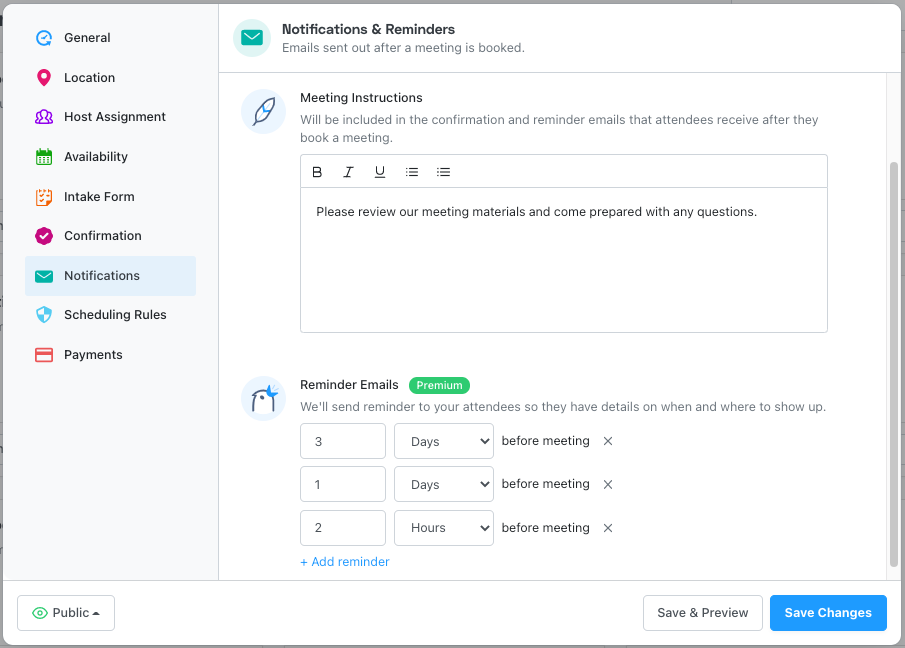905x648 pixels.
Task: Insert second list icon in editor toolbar
Action: [x=443, y=172]
